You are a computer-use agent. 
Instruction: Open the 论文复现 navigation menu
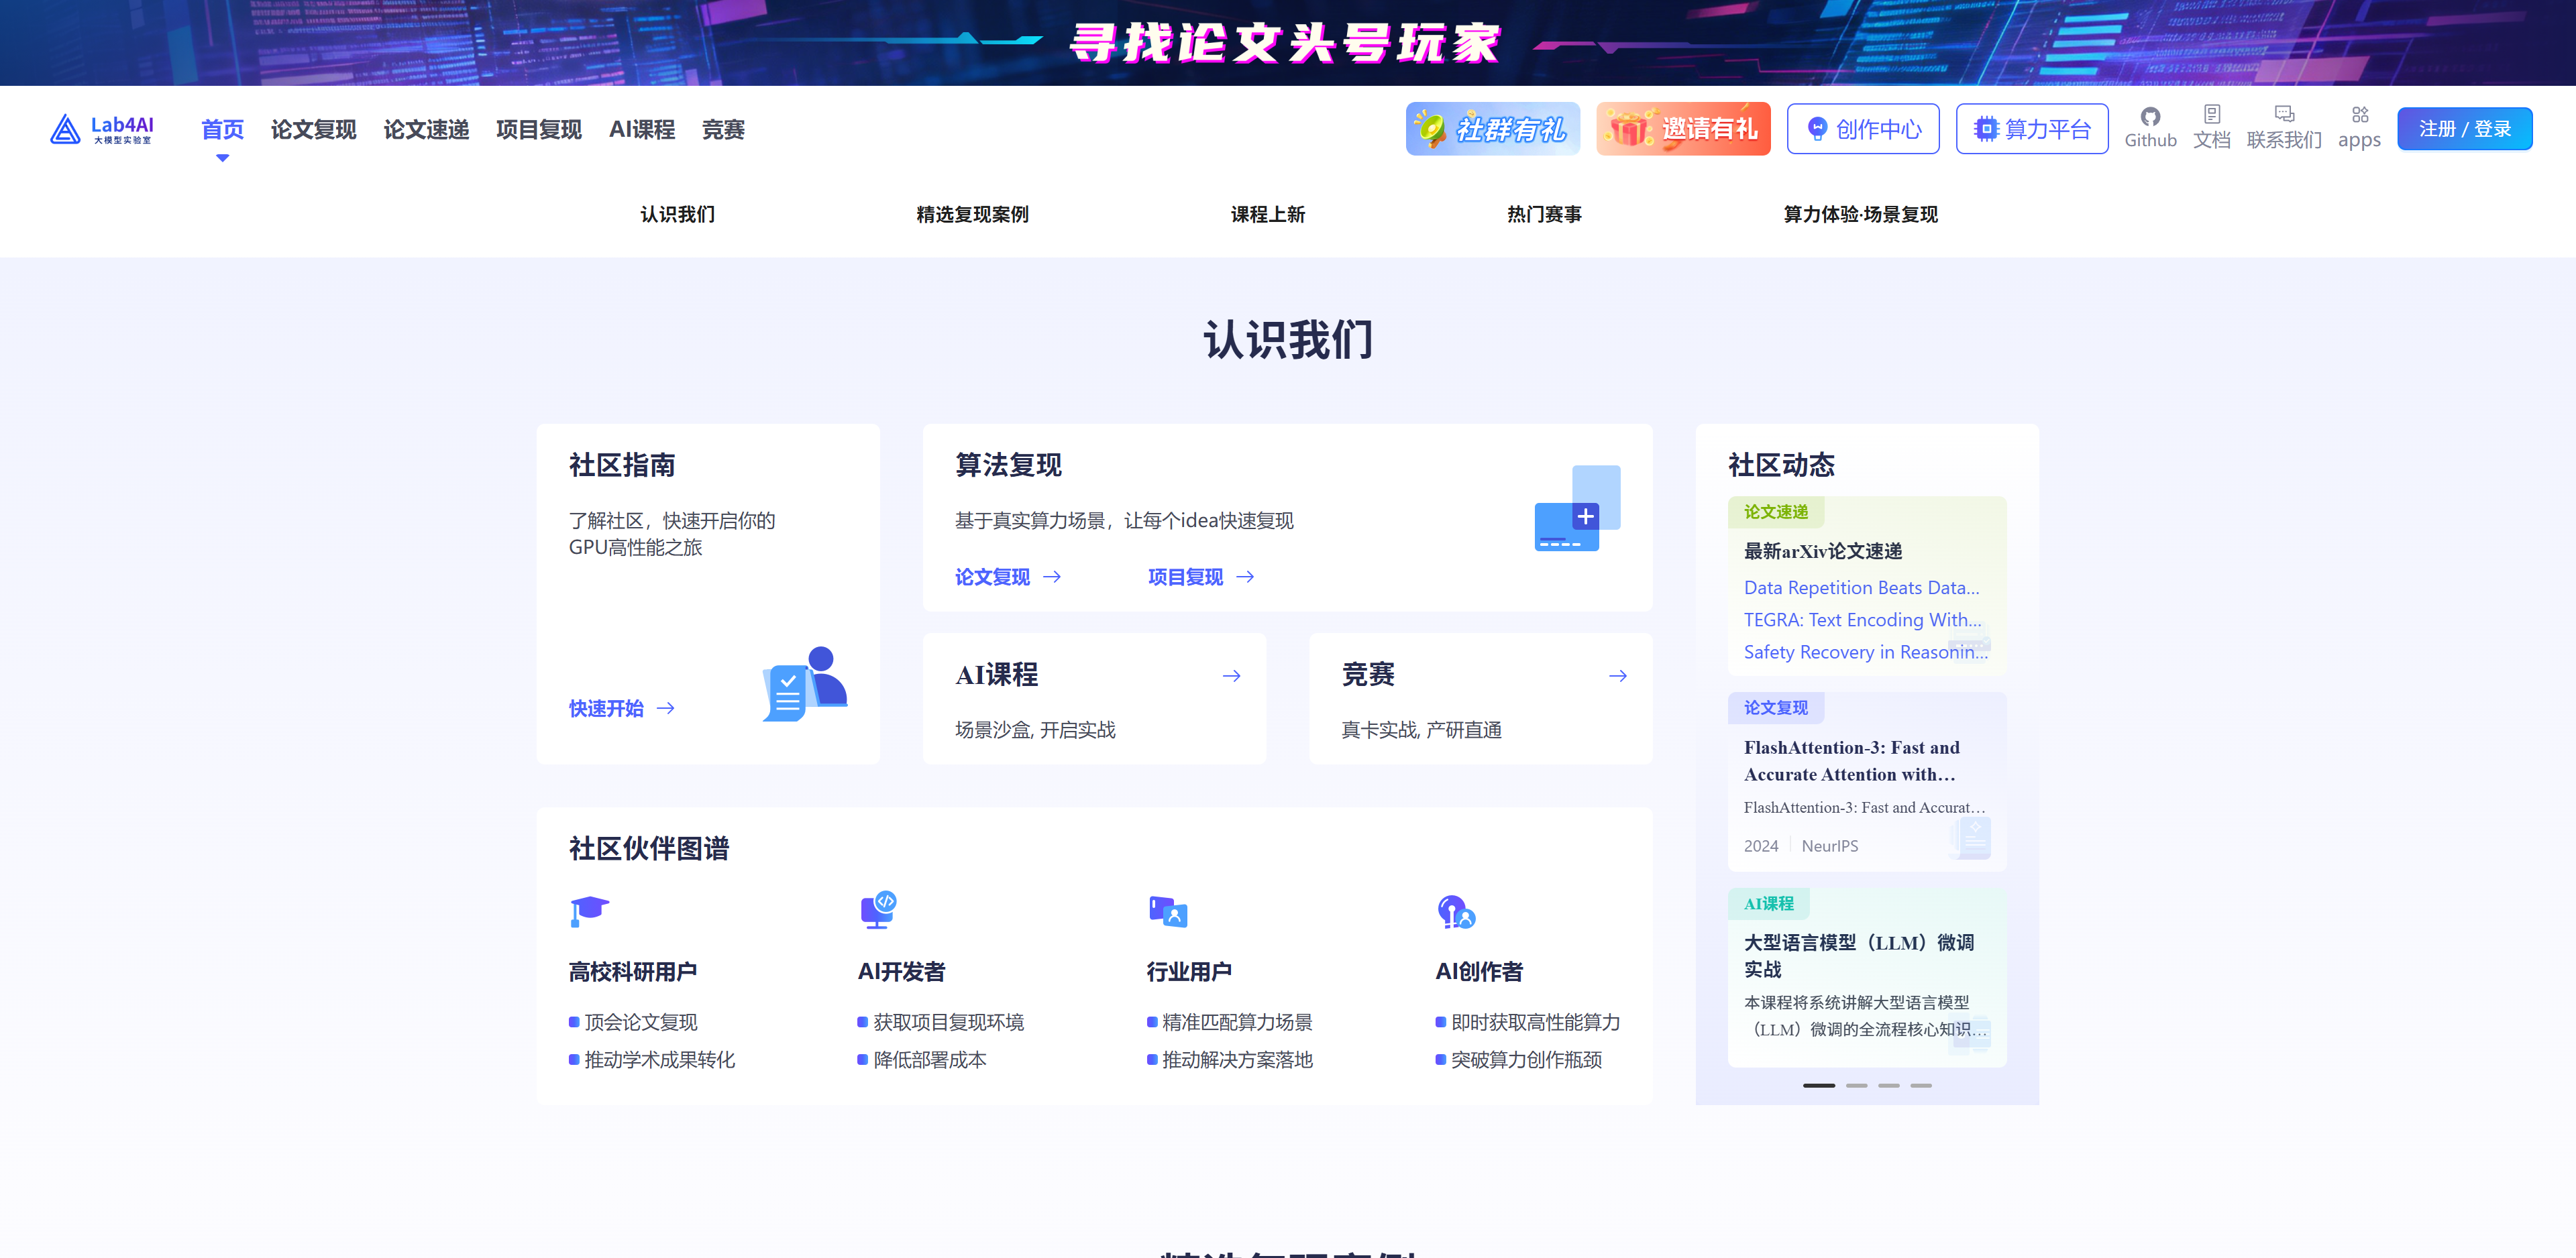tap(313, 130)
